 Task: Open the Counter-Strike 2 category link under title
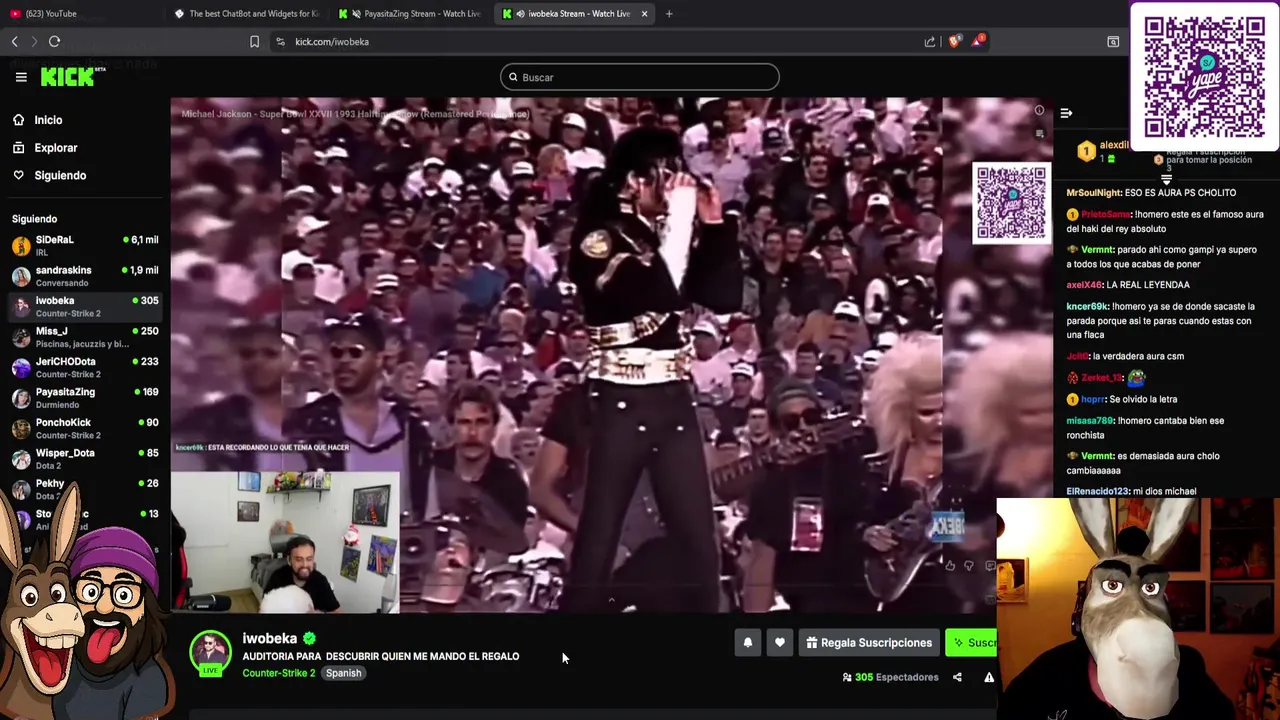(278, 673)
